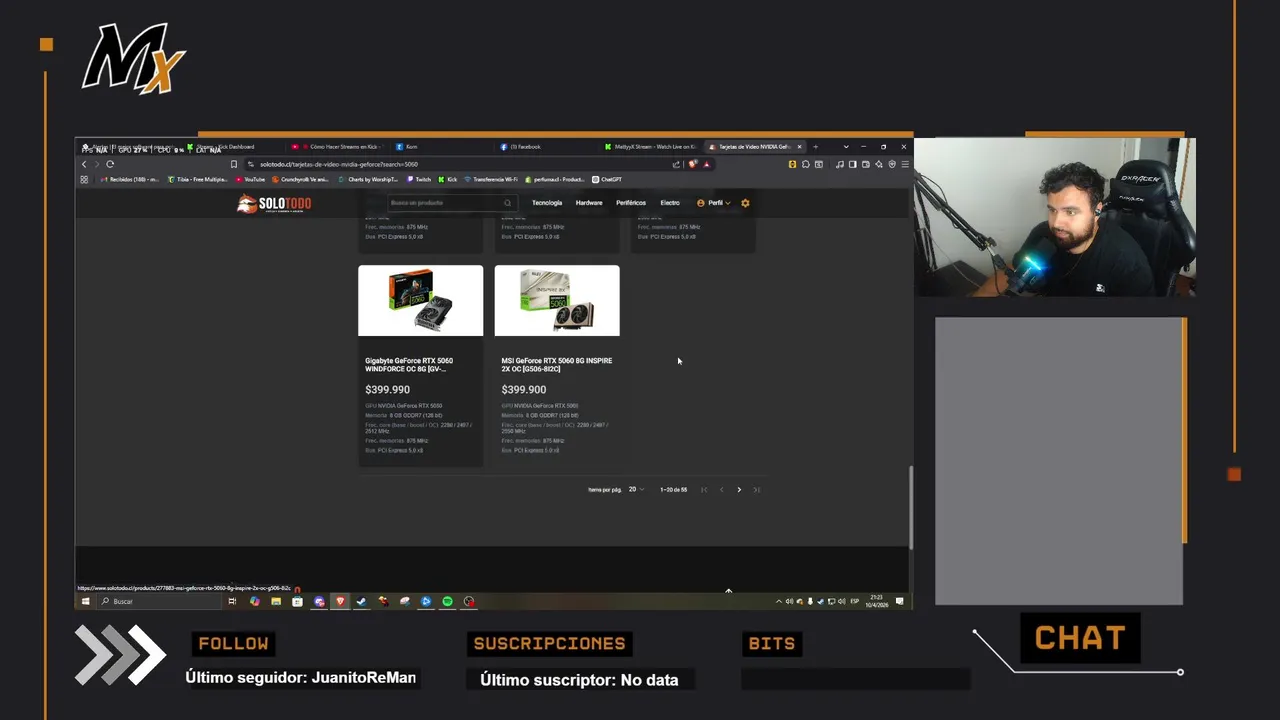Open the orange settings gear on SoloTodo
The width and height of the screenshot is (1280, 720).
[745, 203]
